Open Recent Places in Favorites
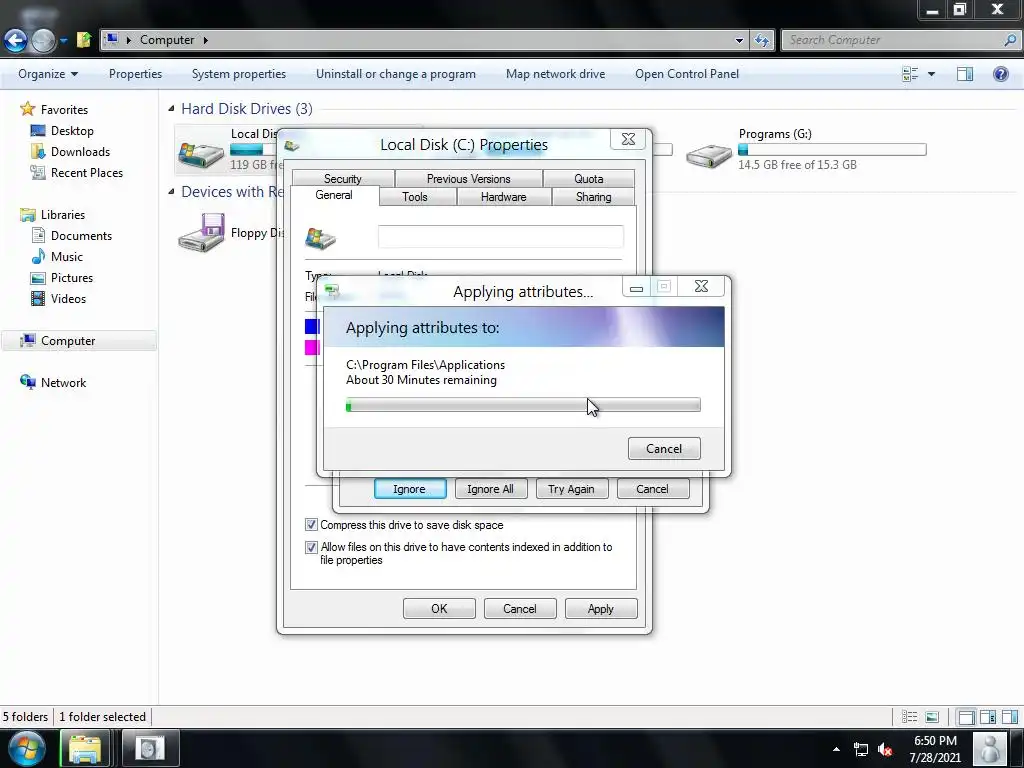 [x=87, y=172]
